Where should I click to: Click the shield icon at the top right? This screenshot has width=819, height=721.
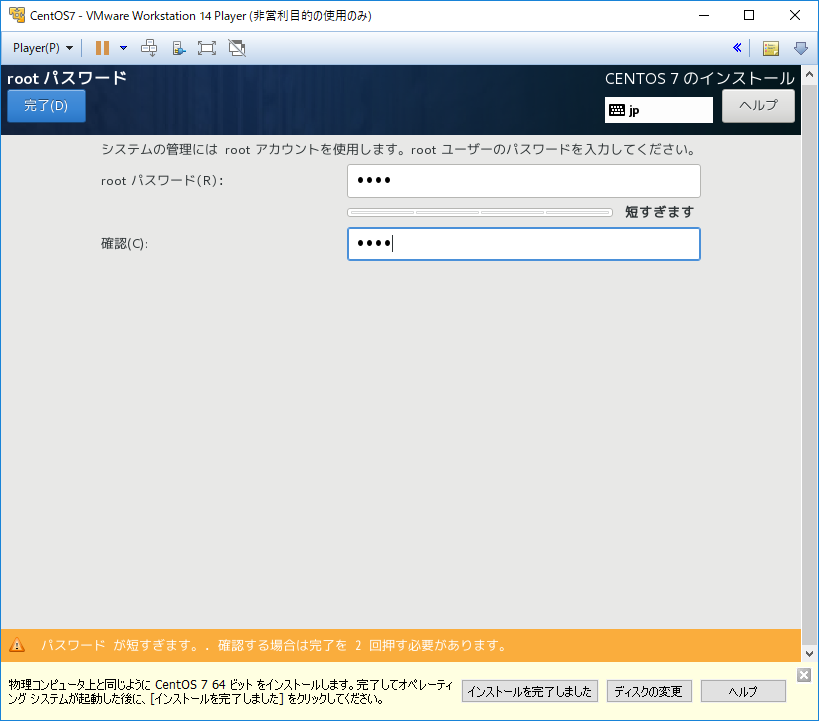800,47
